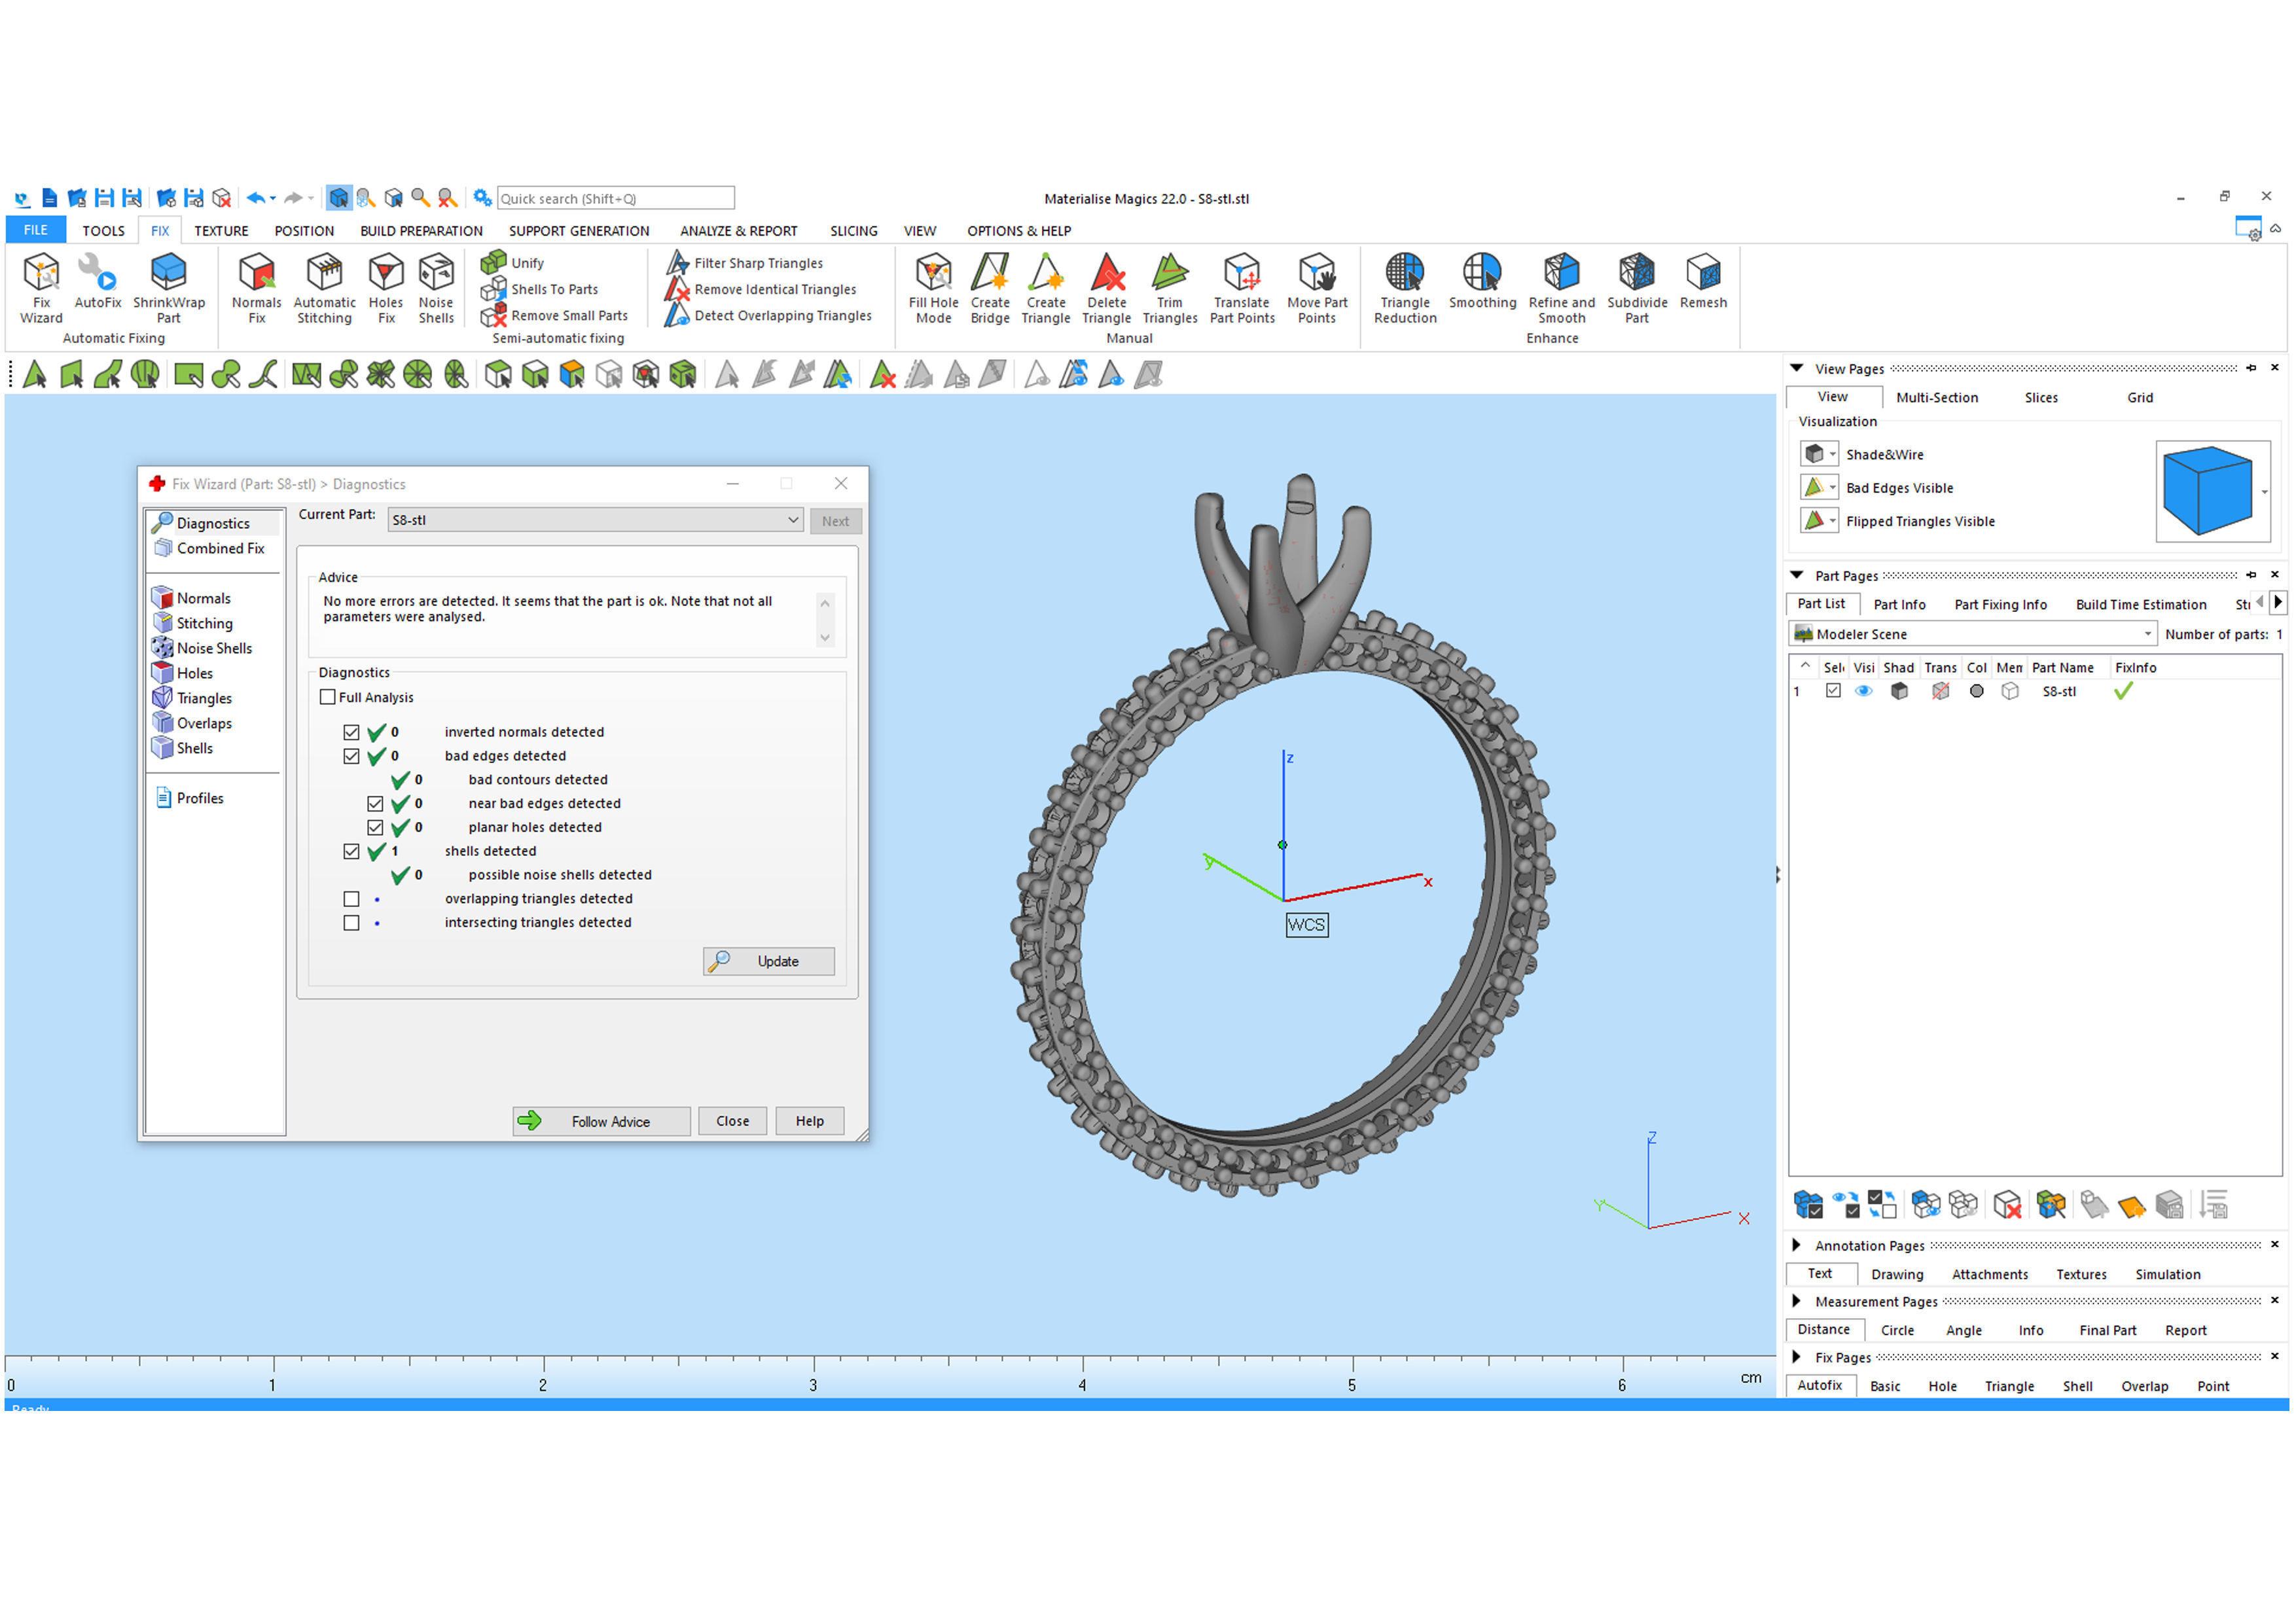Expand the Annotation Pages panel

tap(1796, 1245)
